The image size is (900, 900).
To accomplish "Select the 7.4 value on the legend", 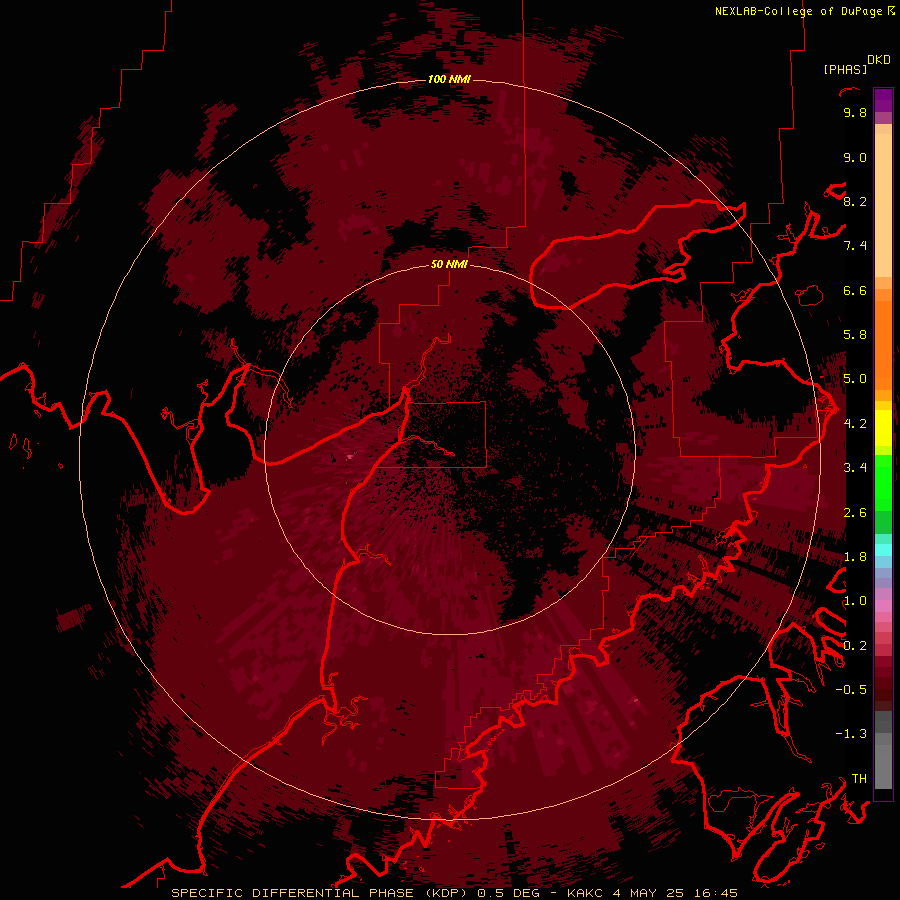I will point(855,246).
